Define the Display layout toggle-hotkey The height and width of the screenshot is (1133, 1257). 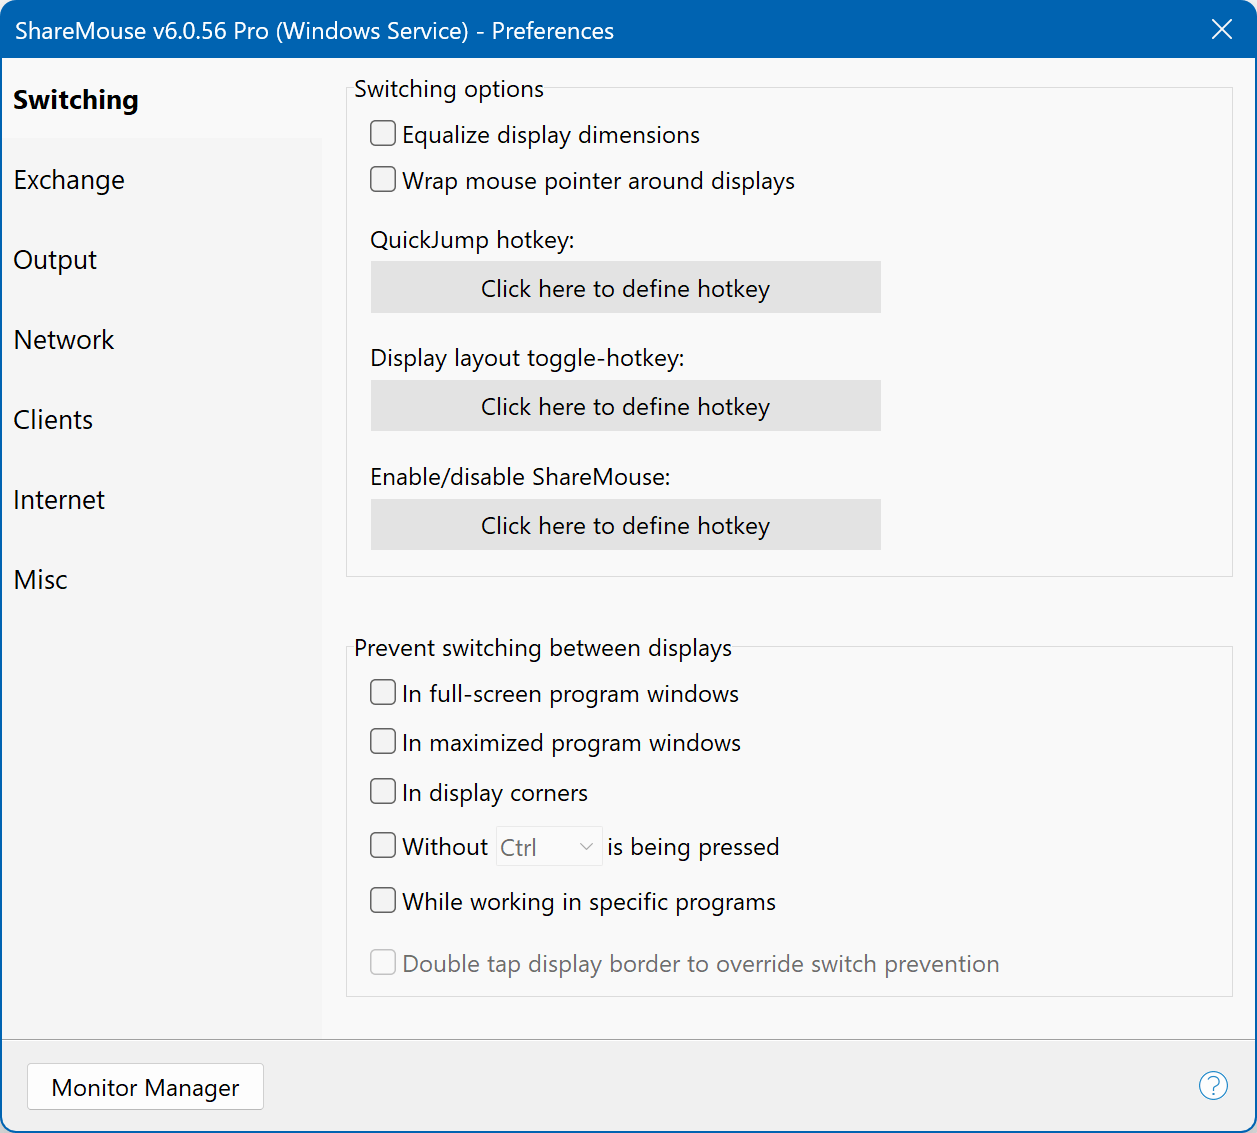click(626, 406)
